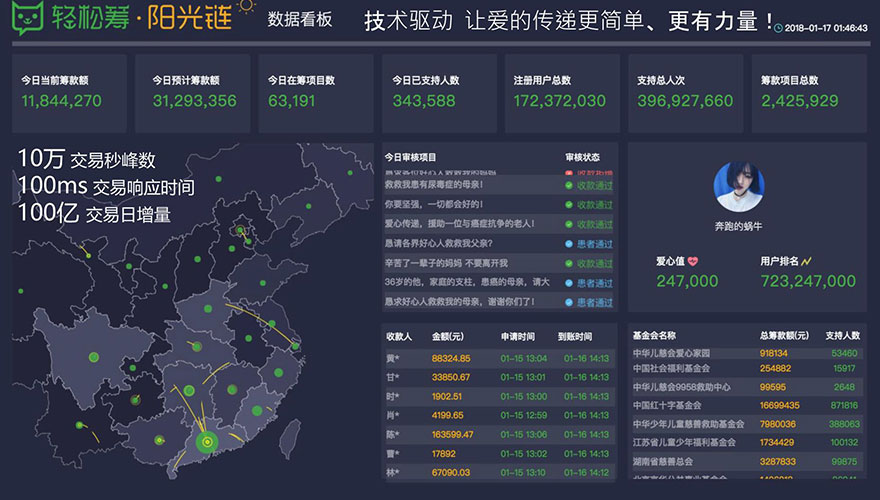Open the 今日在筹项目数 card 63,191
The width and height of the screenshot is (880, 500).
[316, 93]
